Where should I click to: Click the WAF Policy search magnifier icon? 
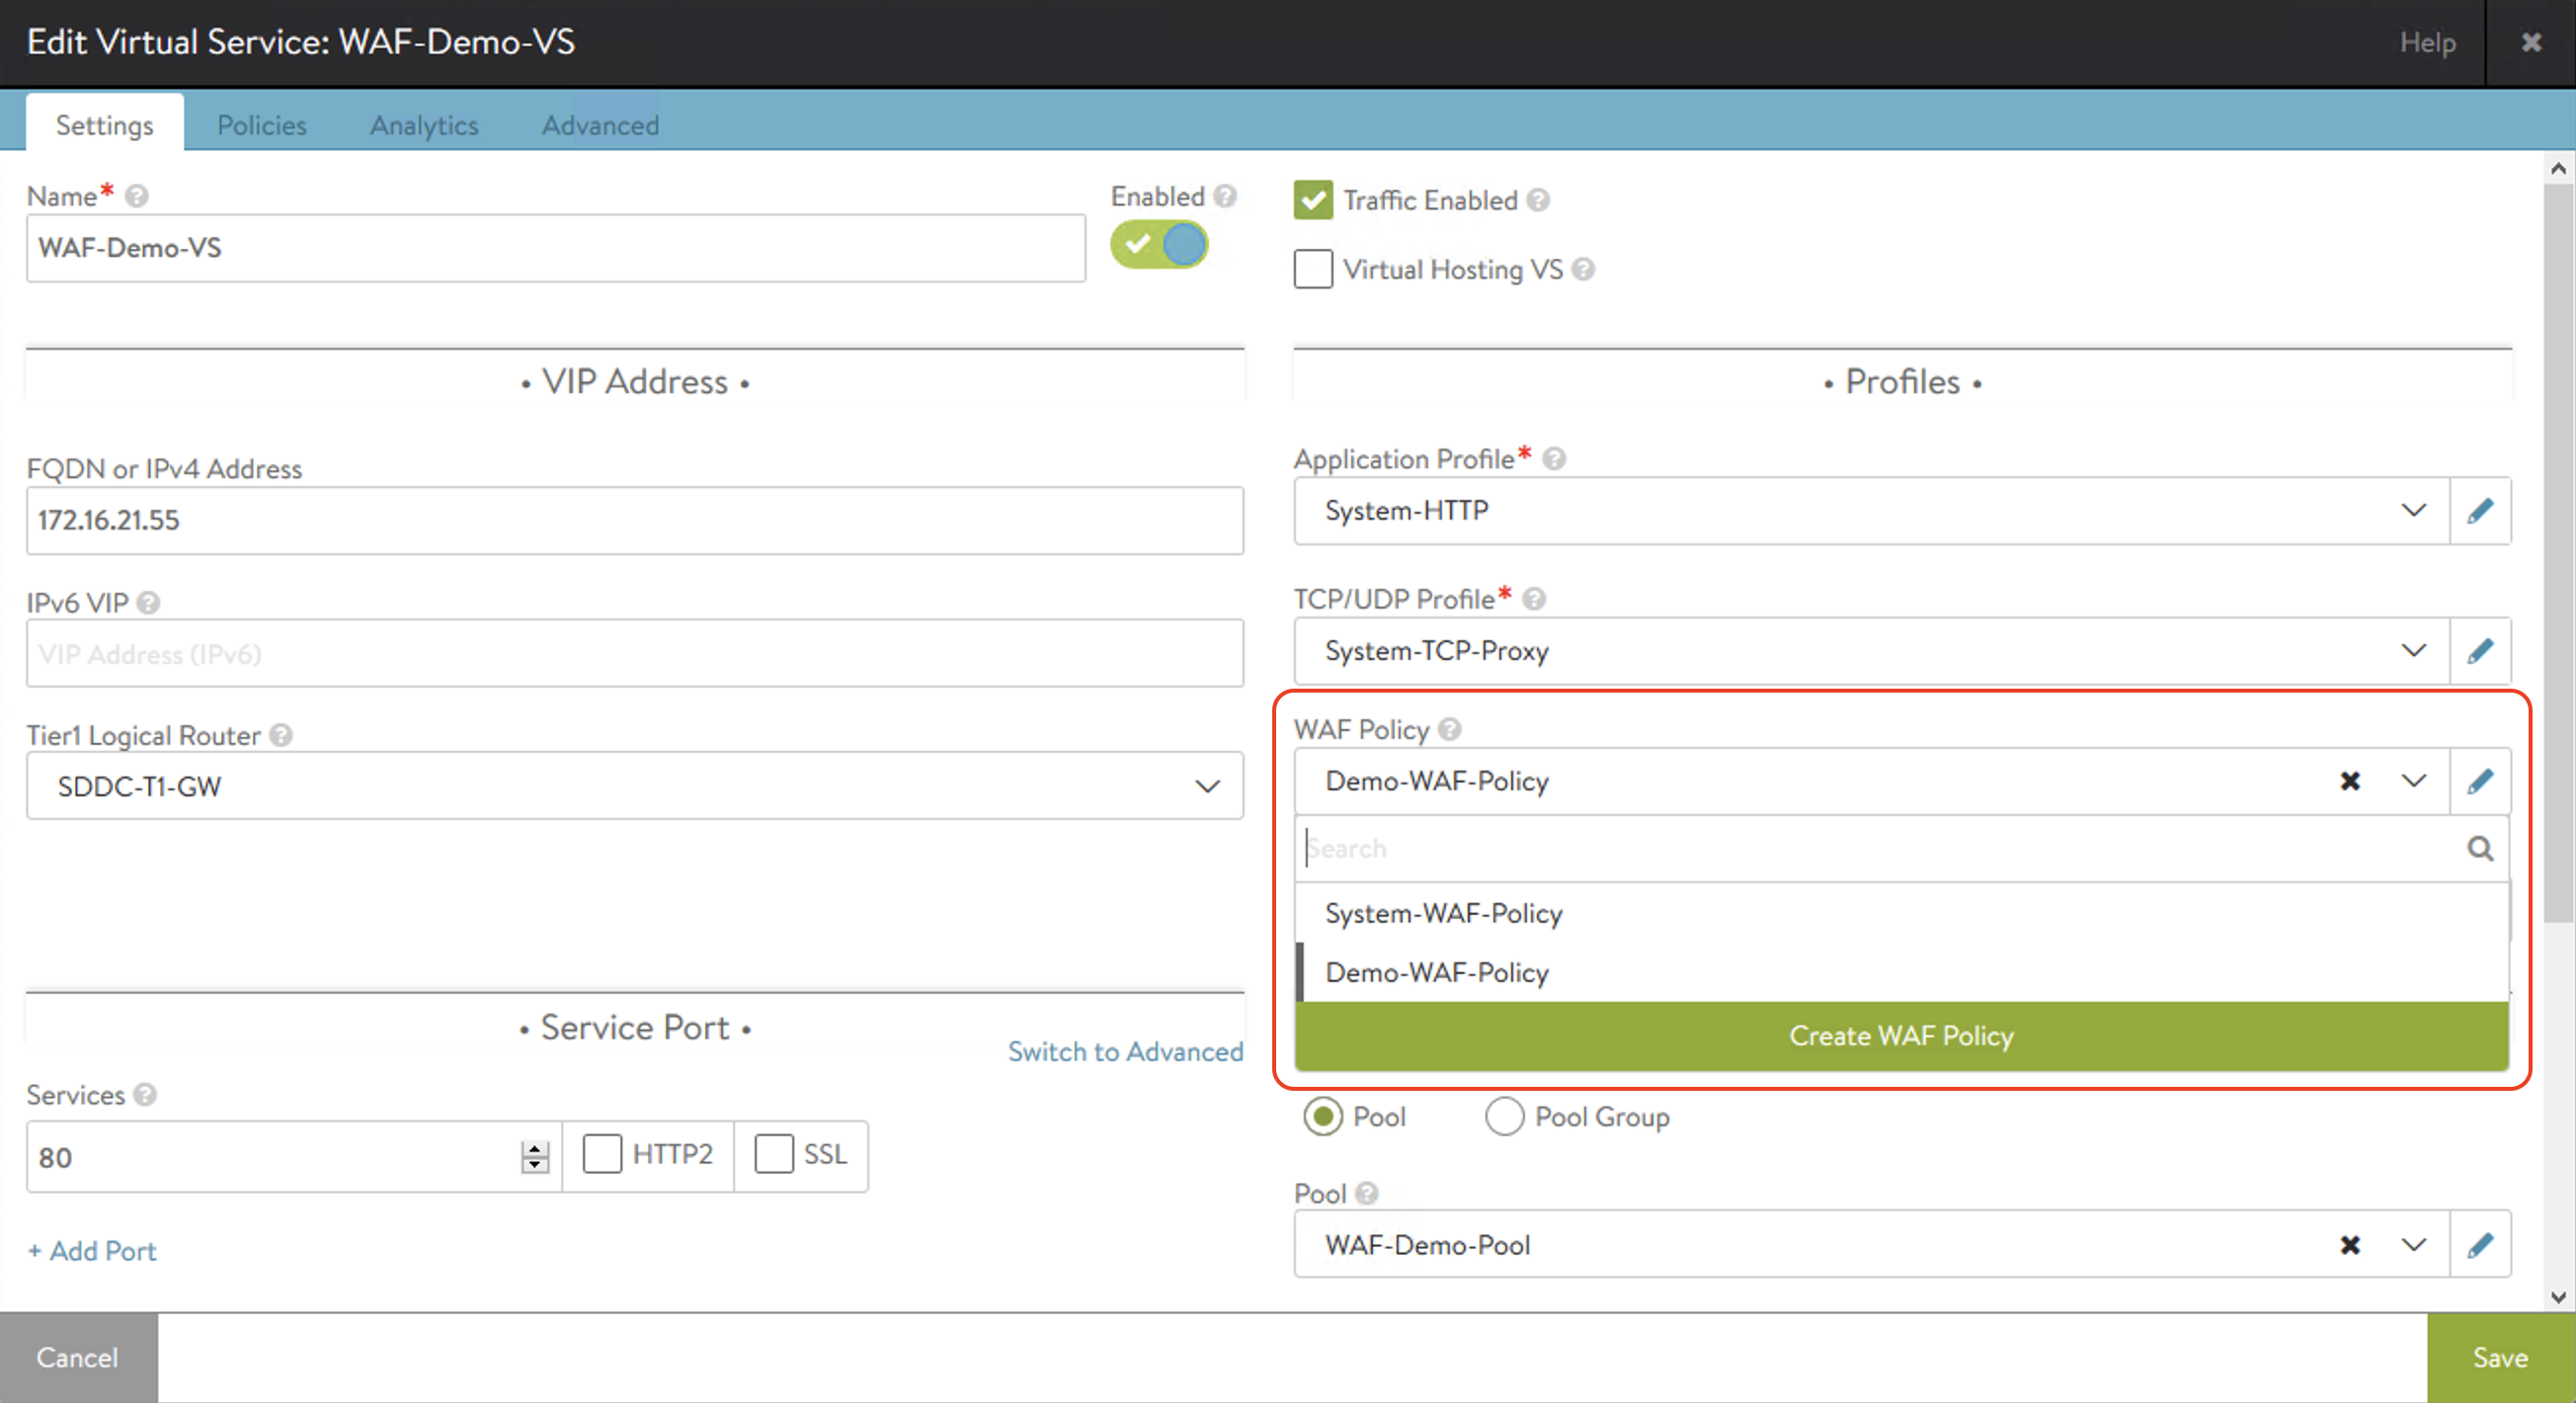[2479, 849]
